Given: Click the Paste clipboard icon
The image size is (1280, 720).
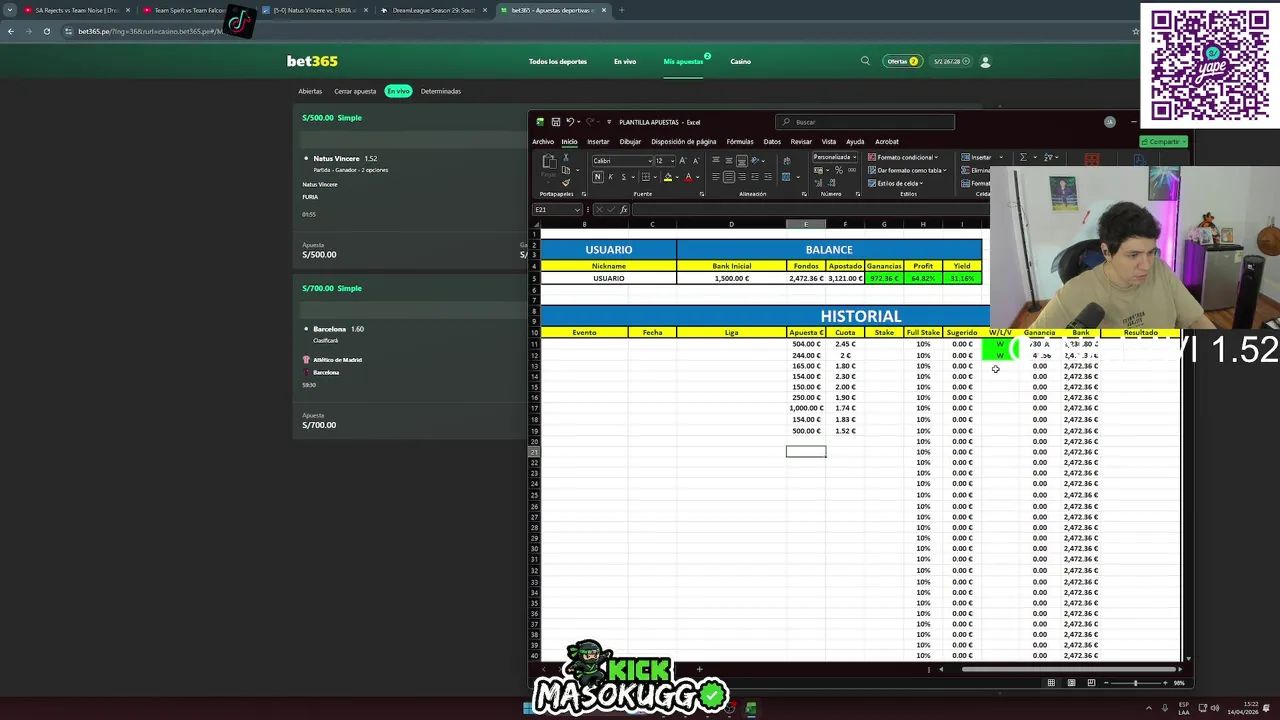Looking at the screenshot, I should click(x=549, y=161).
